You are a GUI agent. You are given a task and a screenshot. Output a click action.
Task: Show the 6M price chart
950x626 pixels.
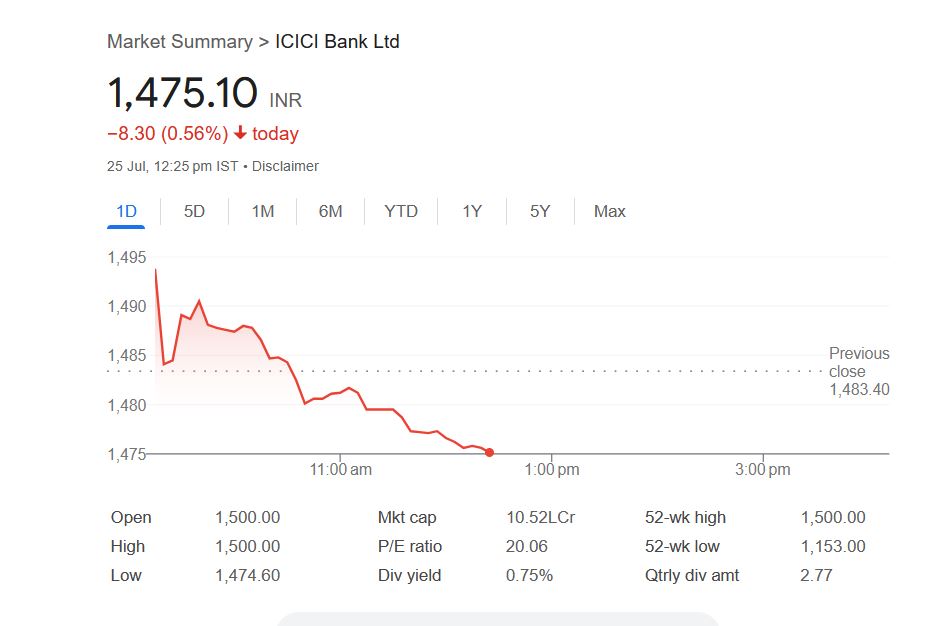coord(330,211)
